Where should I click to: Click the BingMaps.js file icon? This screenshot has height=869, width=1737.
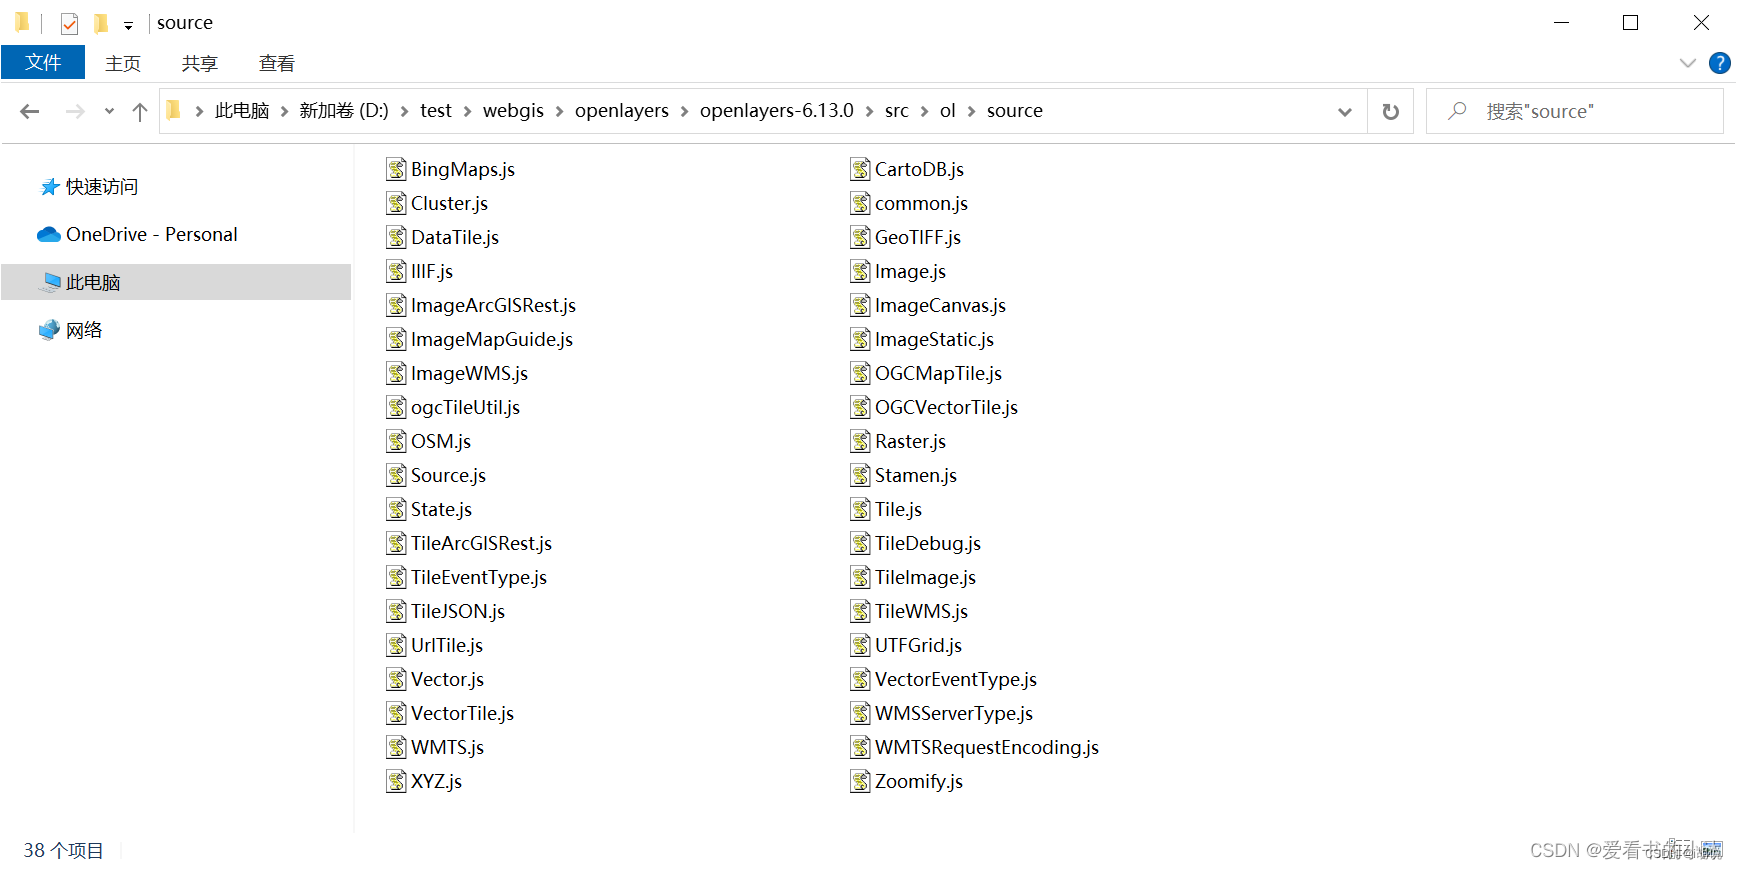[397, 169]
